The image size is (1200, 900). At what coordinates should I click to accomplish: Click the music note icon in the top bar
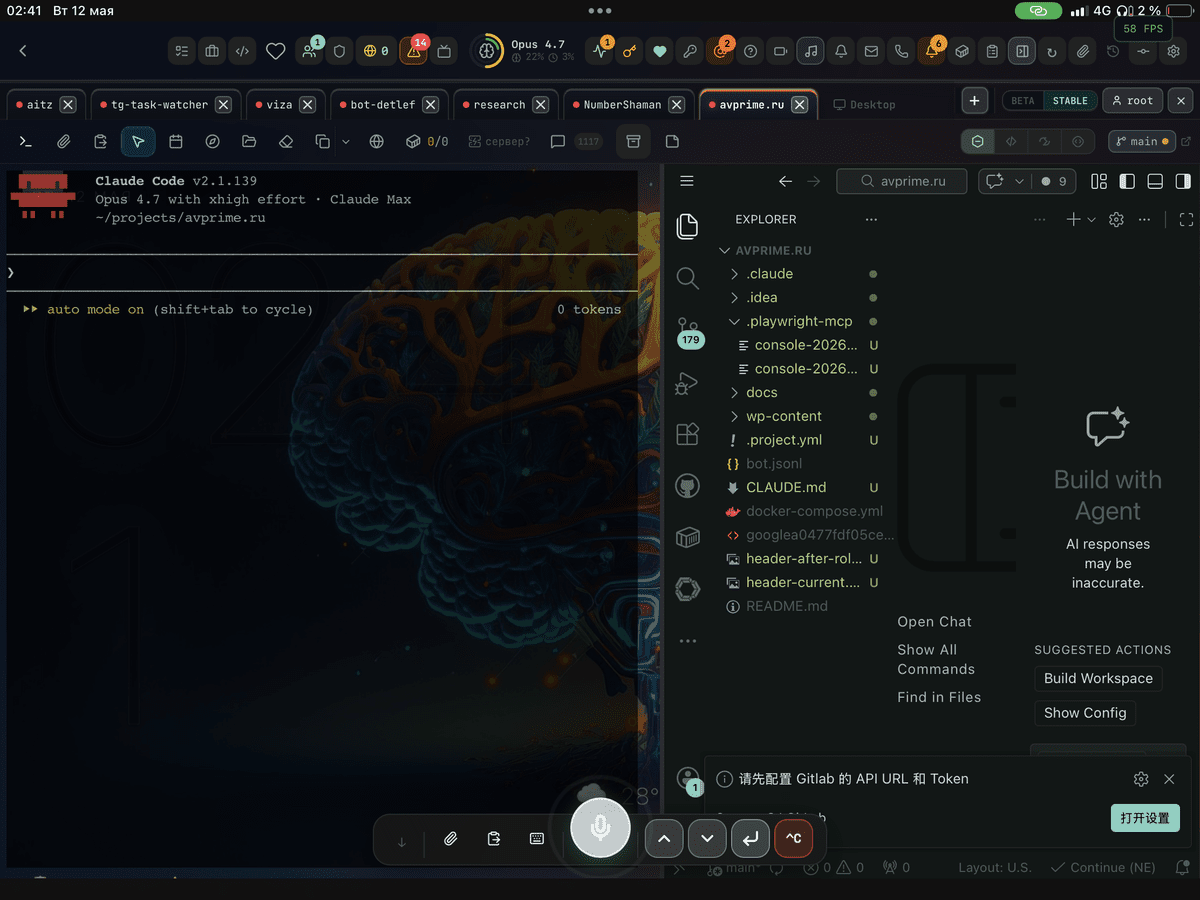click(811, 51)
